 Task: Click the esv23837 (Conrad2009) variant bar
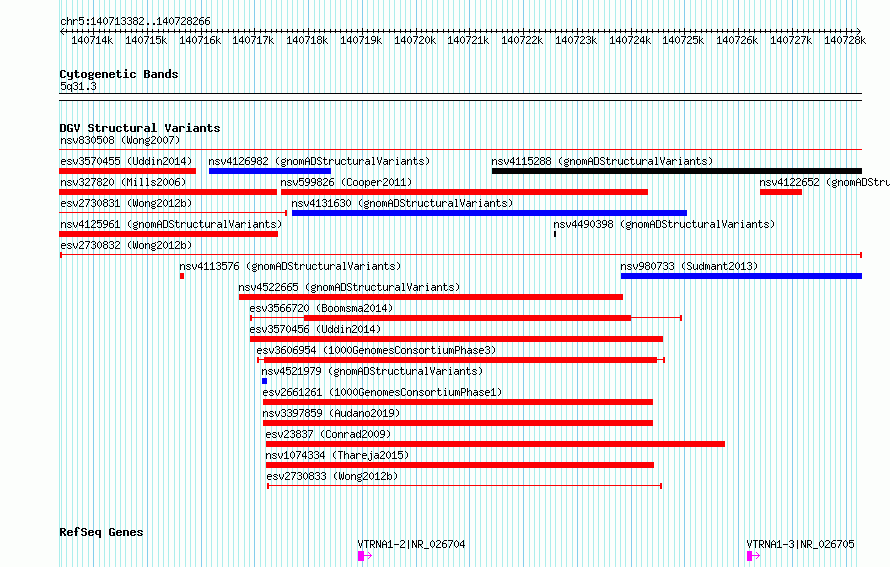pyautogui.click(x=495, y=444)
